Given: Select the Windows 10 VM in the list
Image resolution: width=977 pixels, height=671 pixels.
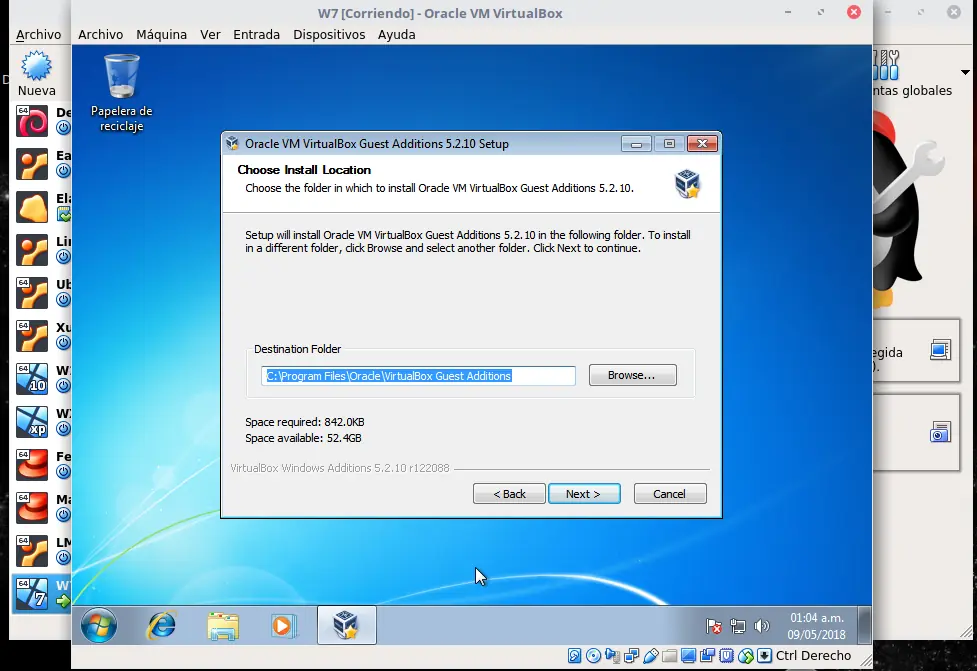Looking at the screenshot, I should coord(41,379).
